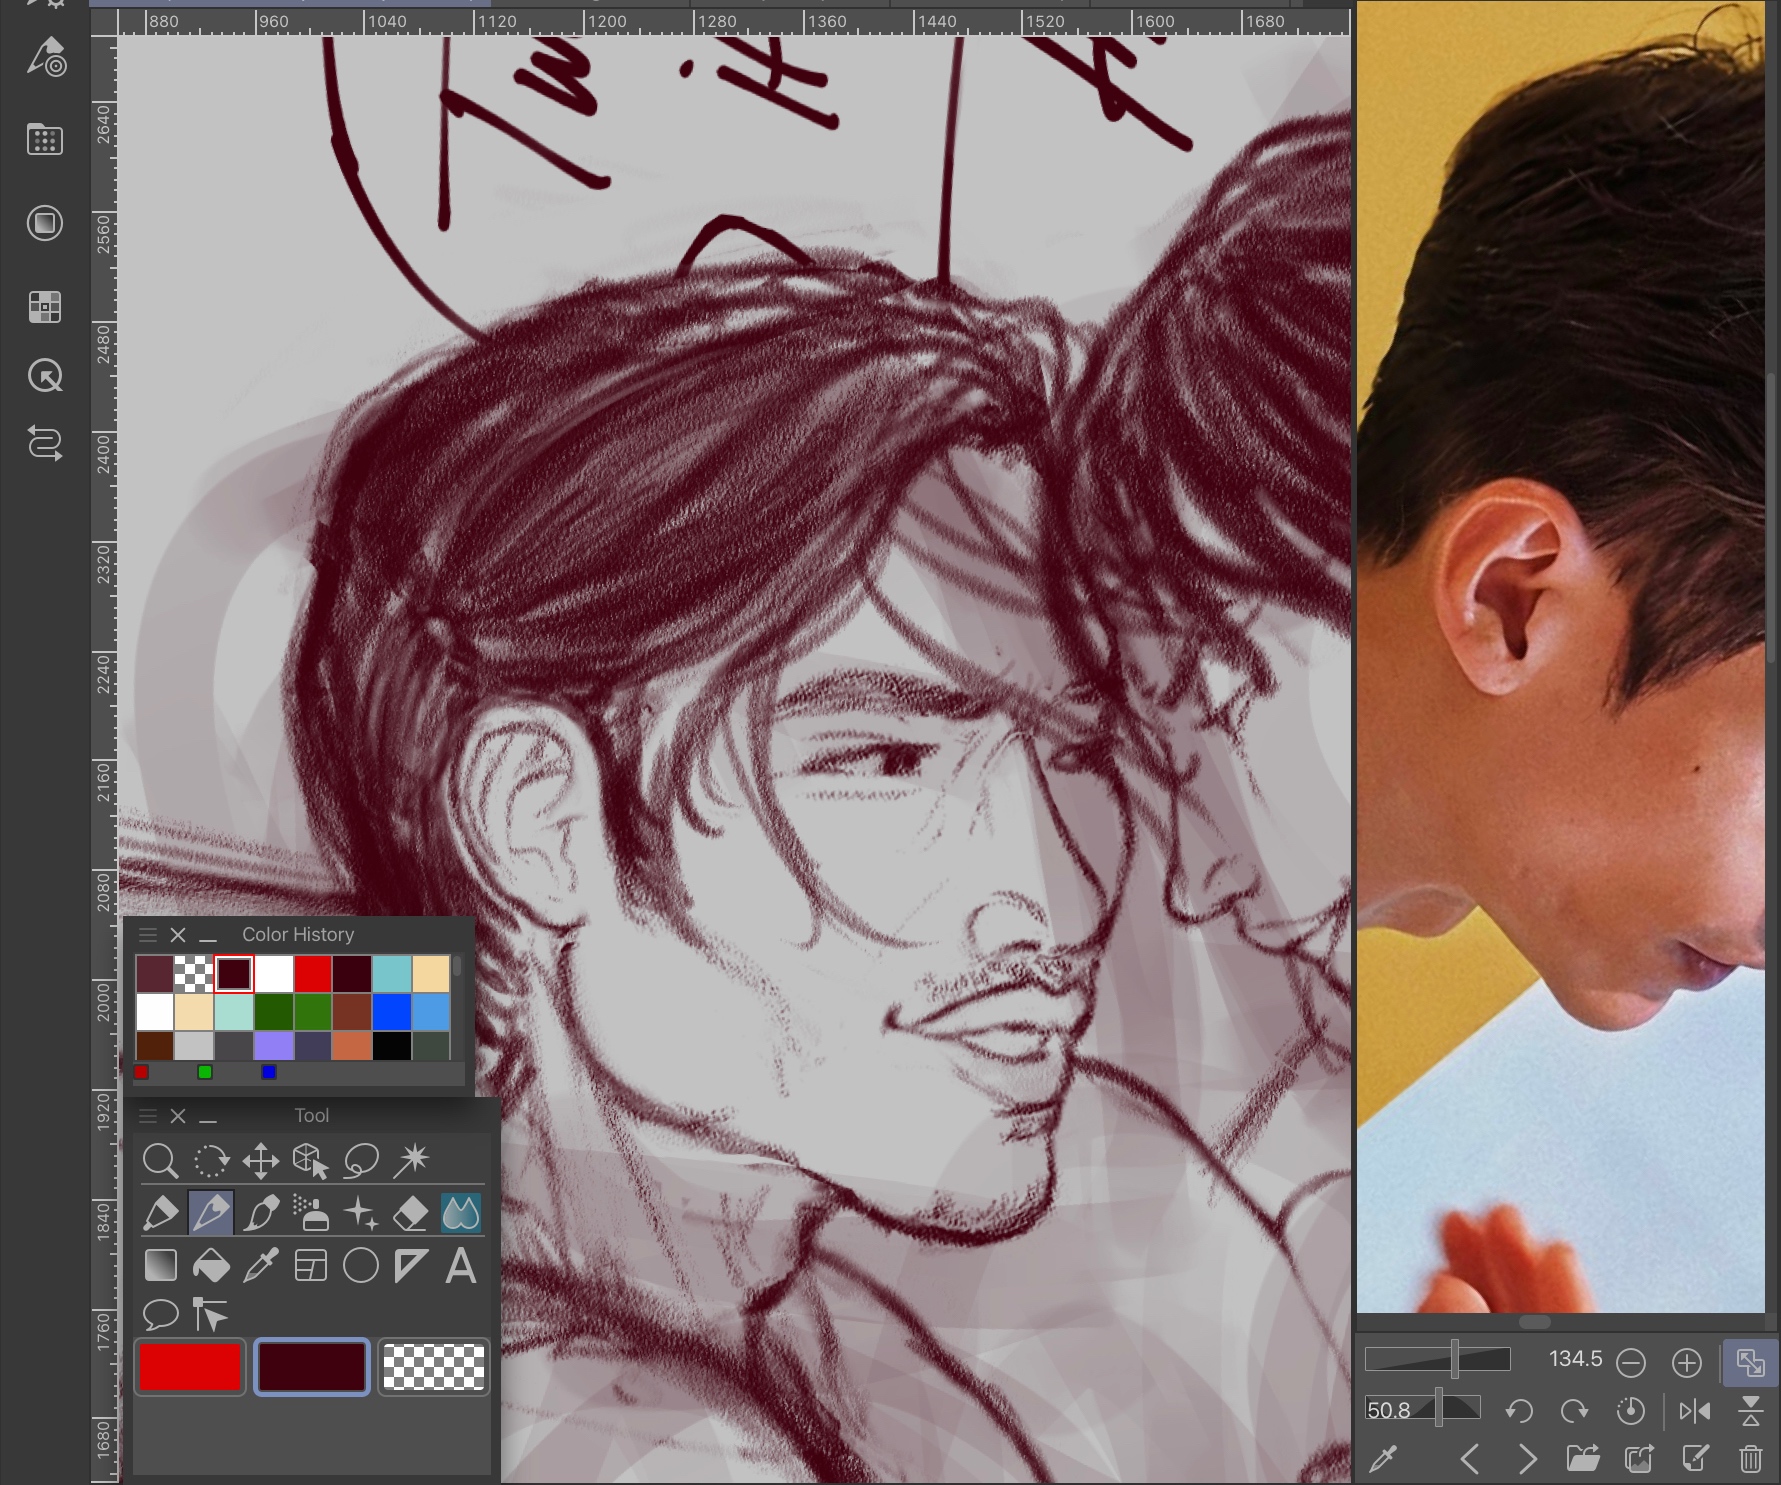The image size is (1781, 1485).
Task: Select the Eraser tool
Action: (x=411, y=1213)
